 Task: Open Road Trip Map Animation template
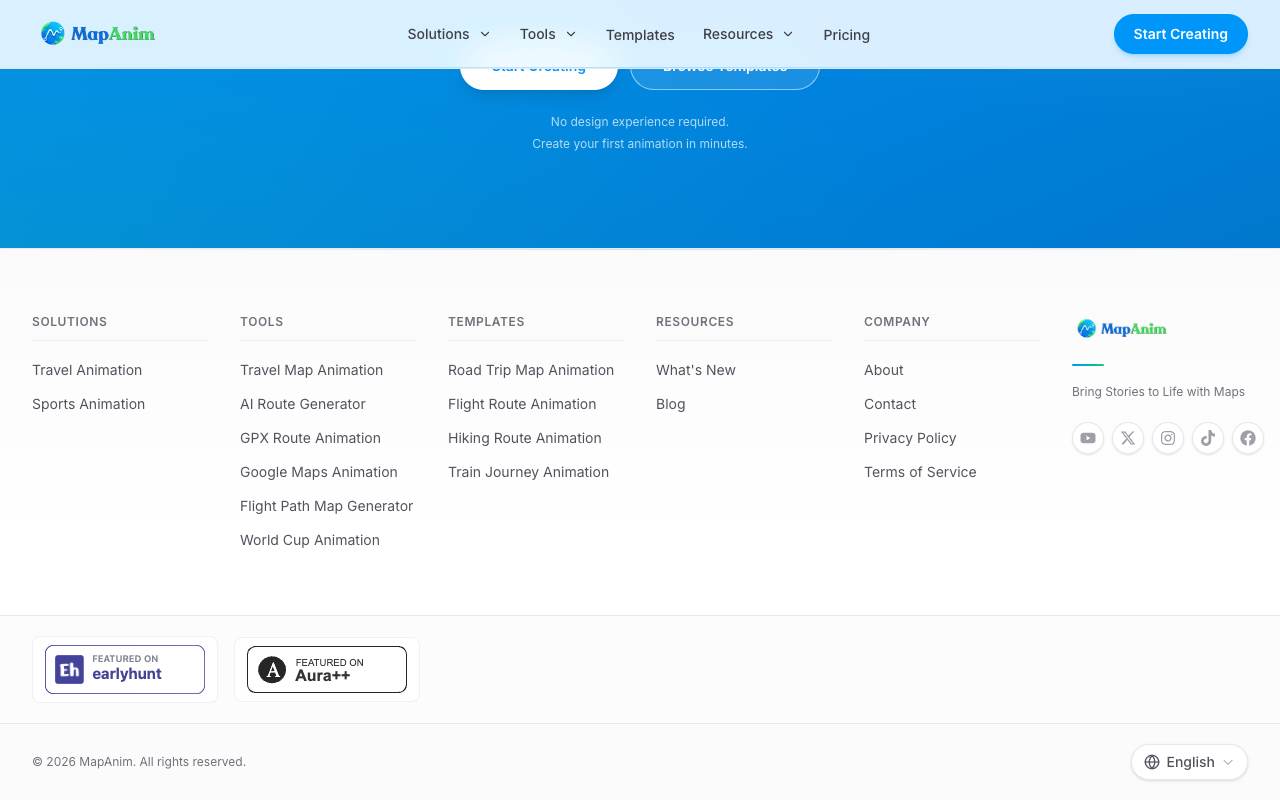(531, 370)
